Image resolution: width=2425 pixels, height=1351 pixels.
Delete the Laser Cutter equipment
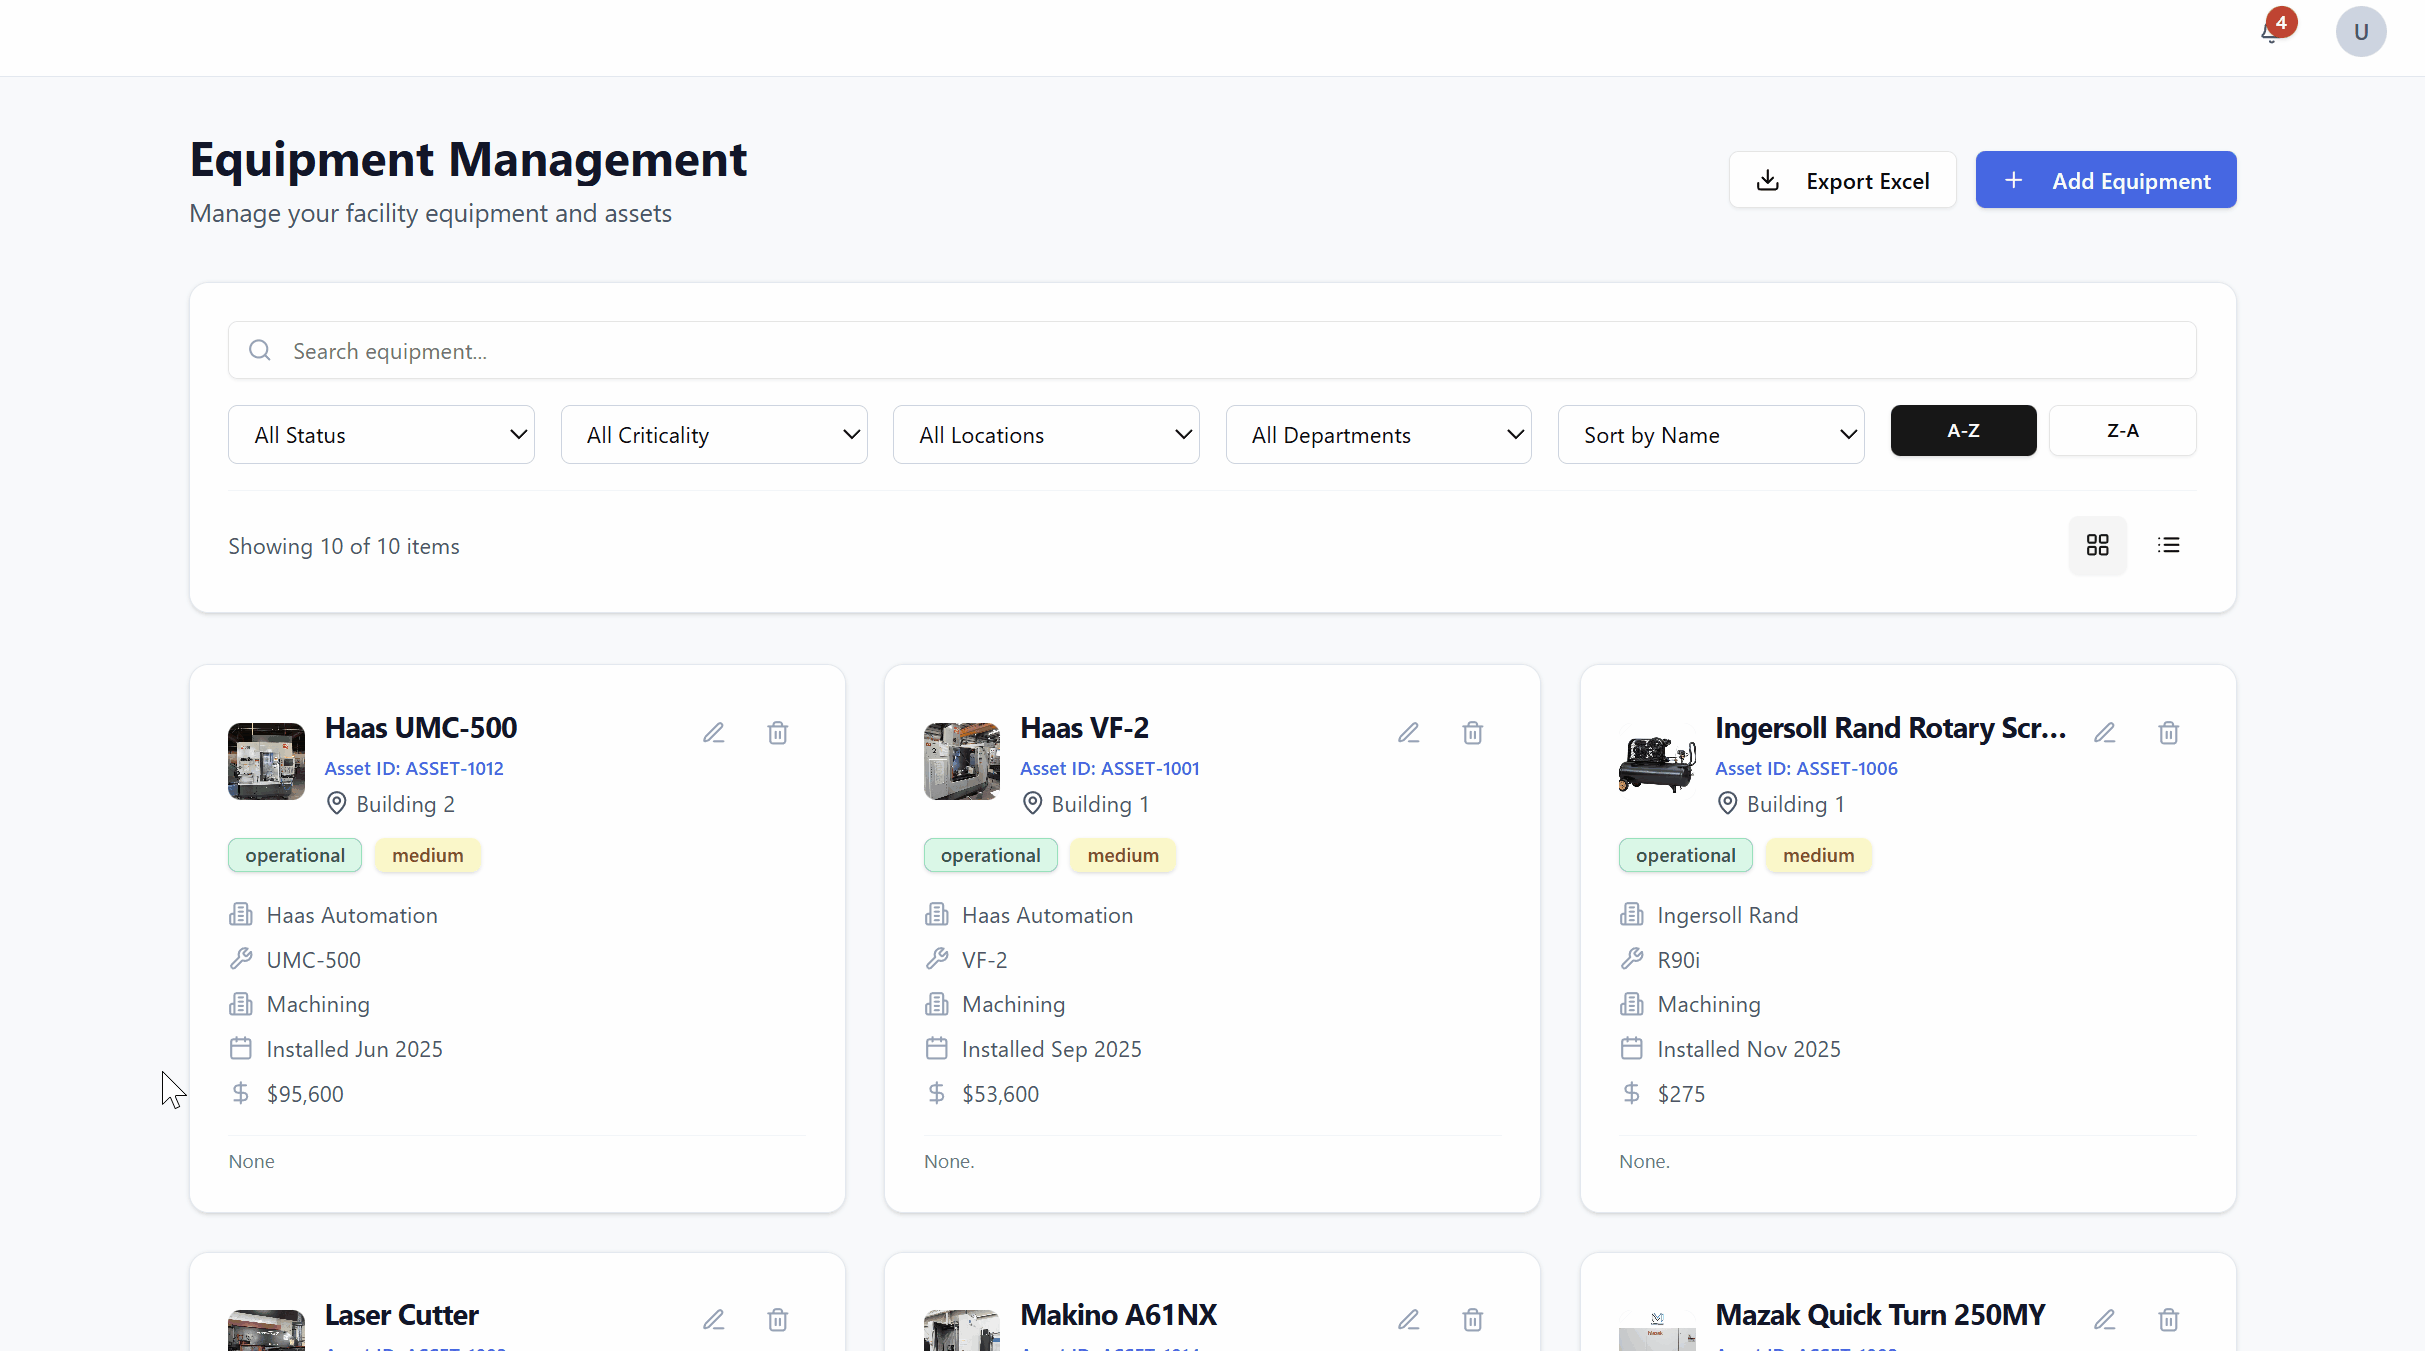pos(777,1319)
